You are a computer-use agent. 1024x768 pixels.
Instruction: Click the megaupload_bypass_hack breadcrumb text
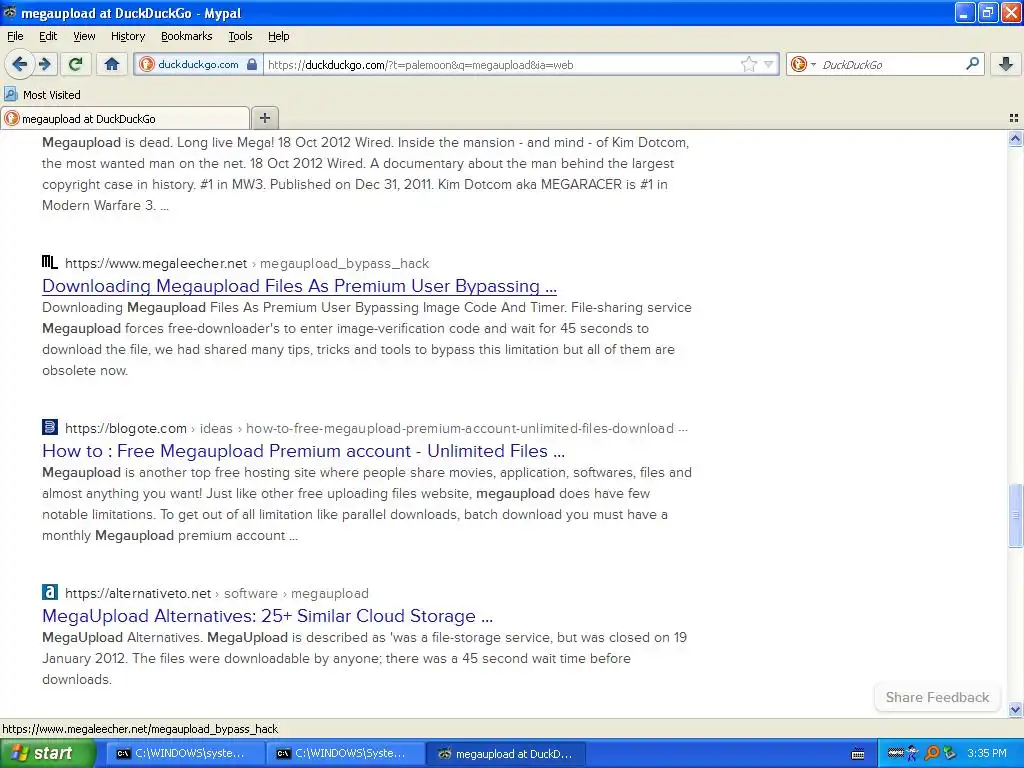click(x=344, y=263)
